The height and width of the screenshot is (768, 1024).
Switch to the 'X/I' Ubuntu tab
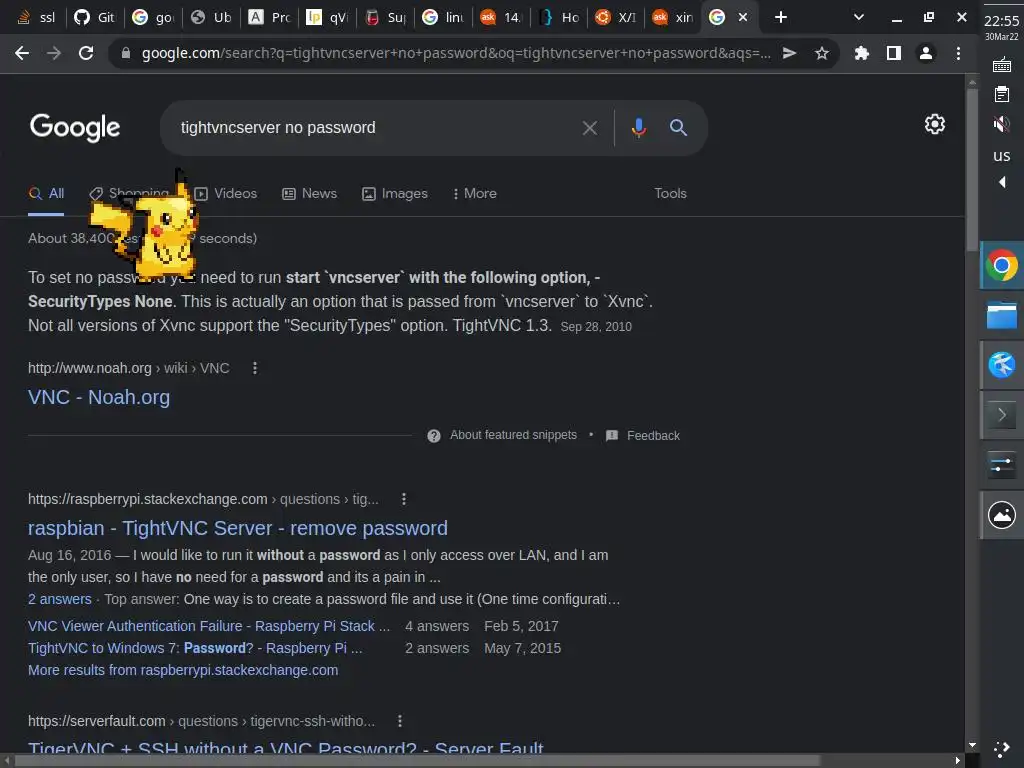(616, 17)
